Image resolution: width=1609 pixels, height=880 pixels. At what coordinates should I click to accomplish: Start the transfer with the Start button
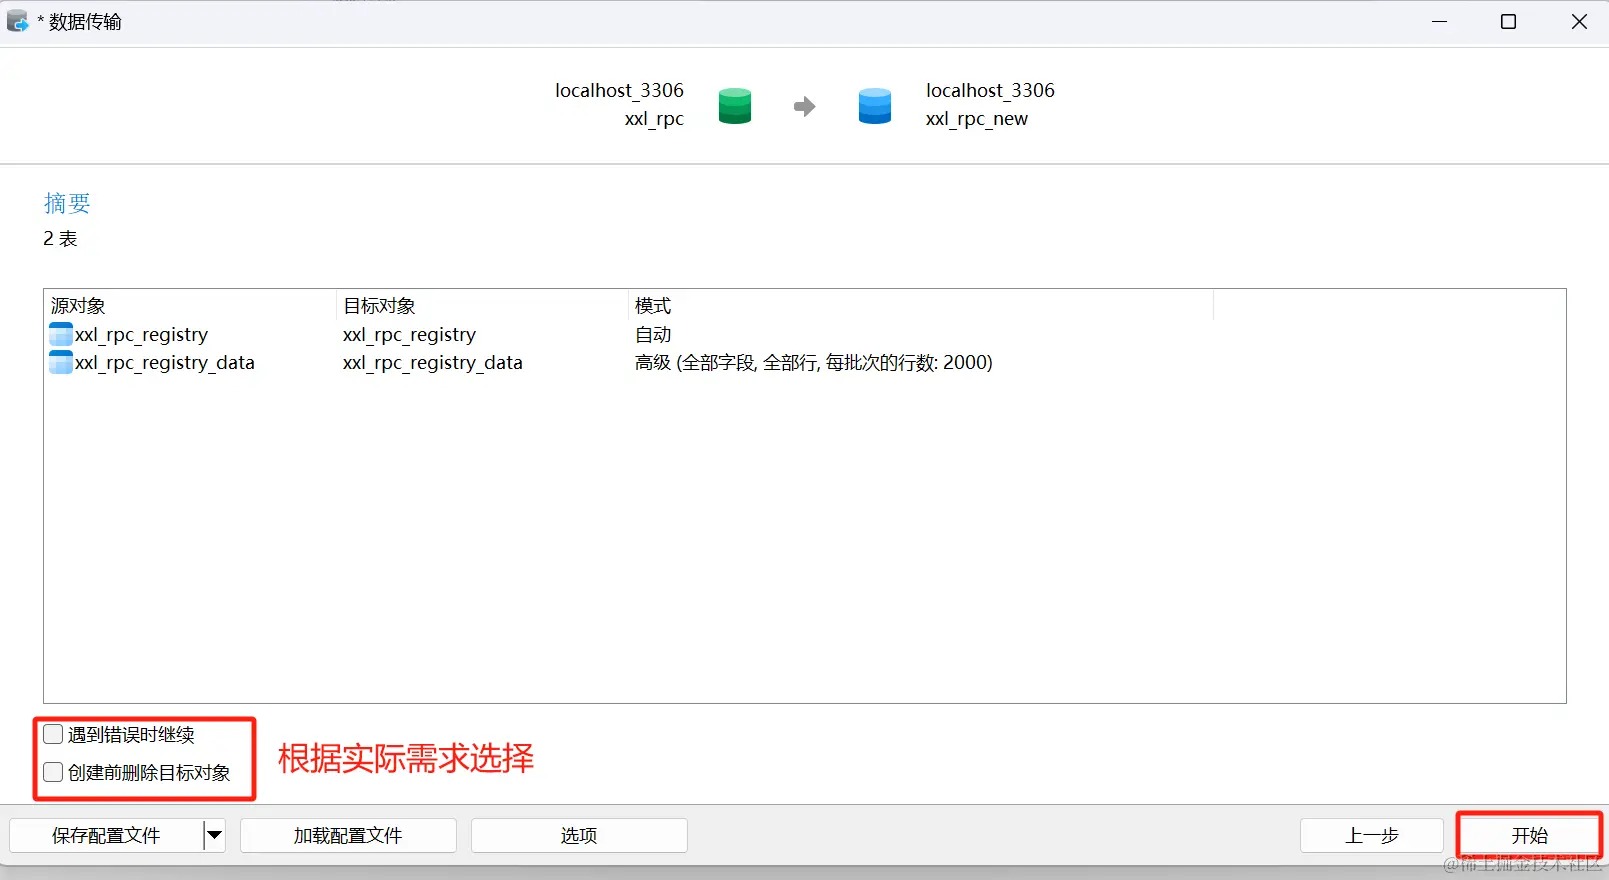[x=1529, y=835]
